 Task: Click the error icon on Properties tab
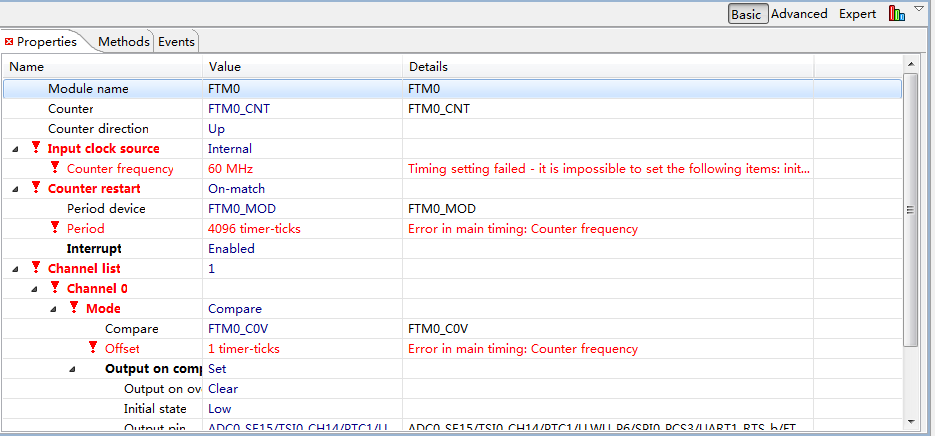9,42
